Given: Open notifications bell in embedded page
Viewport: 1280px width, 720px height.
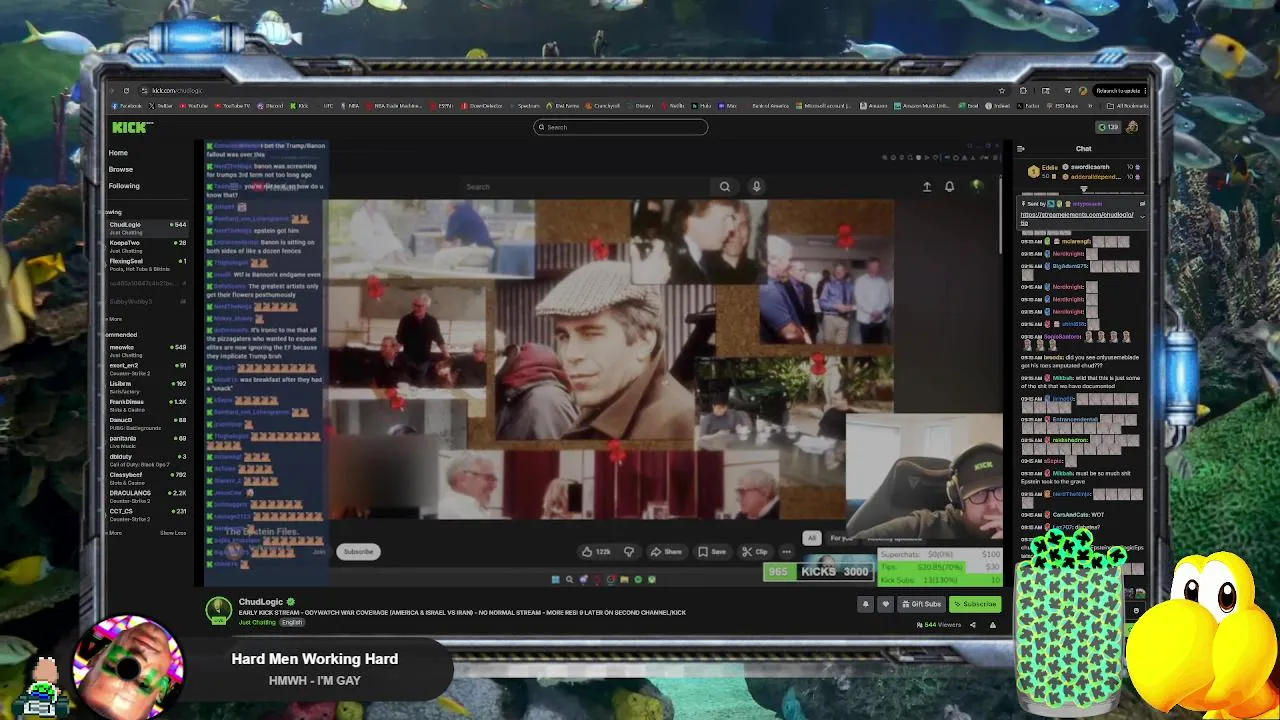Looking at the screenshot, I should click(949, 186).
